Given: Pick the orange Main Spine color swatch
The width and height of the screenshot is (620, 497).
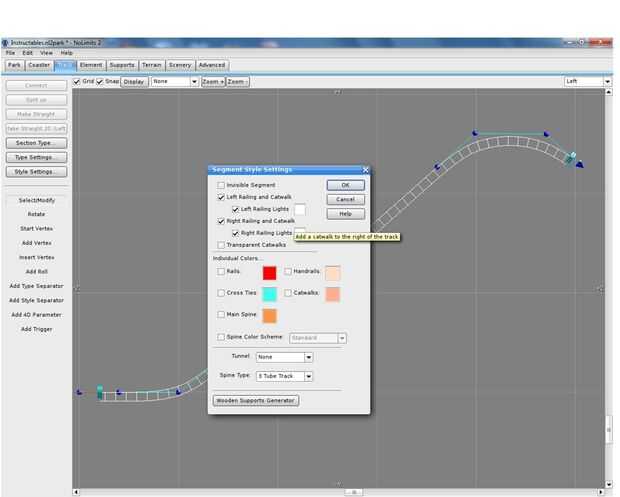Looking at the screenshot, I should [x=270, y=316].
